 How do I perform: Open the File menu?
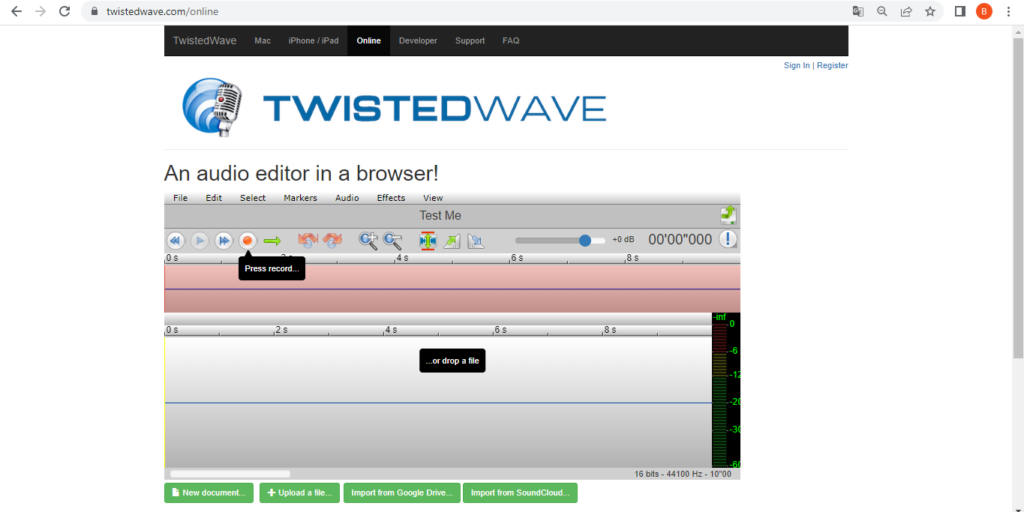click(x=180, y=198)
